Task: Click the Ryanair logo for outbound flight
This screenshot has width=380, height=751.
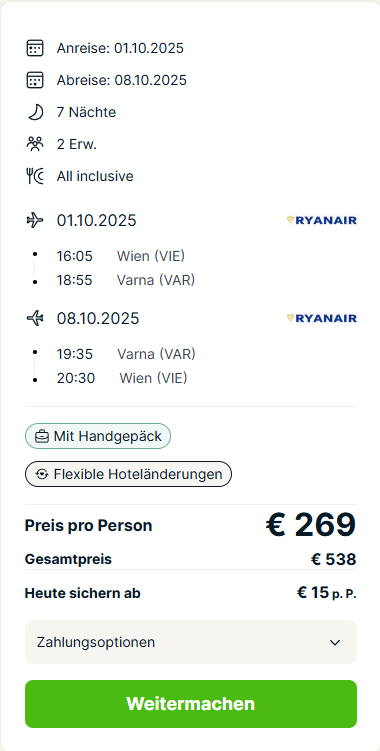Action: tap(322, 220)
